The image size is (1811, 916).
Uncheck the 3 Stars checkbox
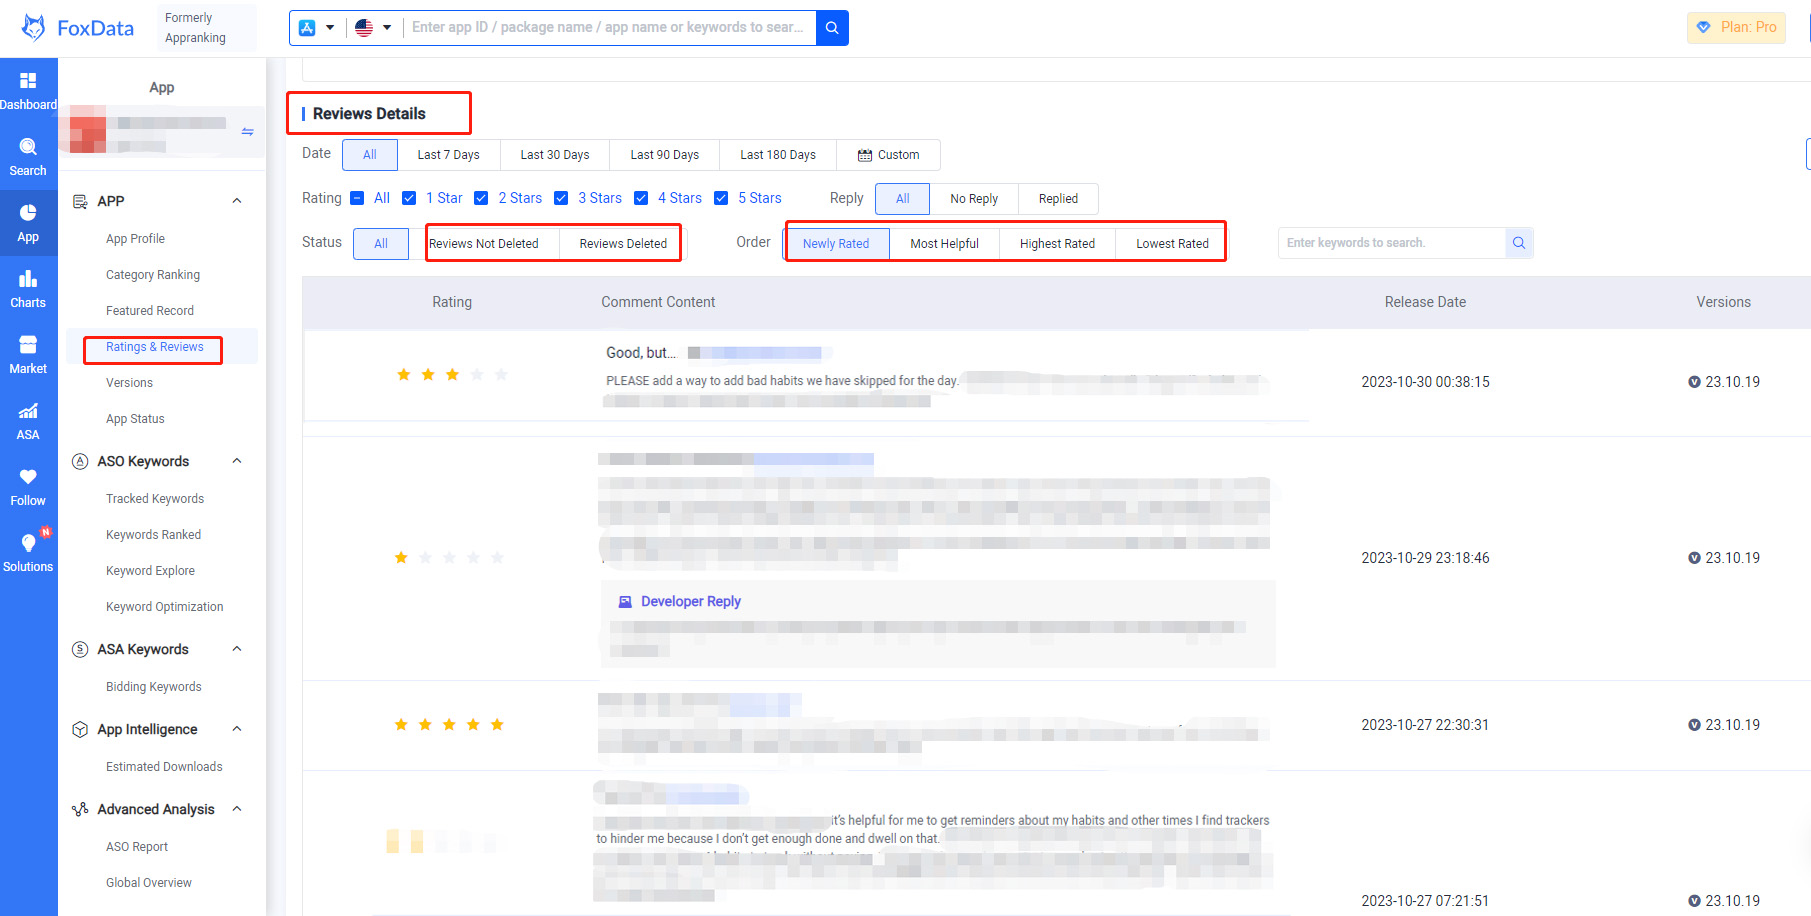pos(561,198)
